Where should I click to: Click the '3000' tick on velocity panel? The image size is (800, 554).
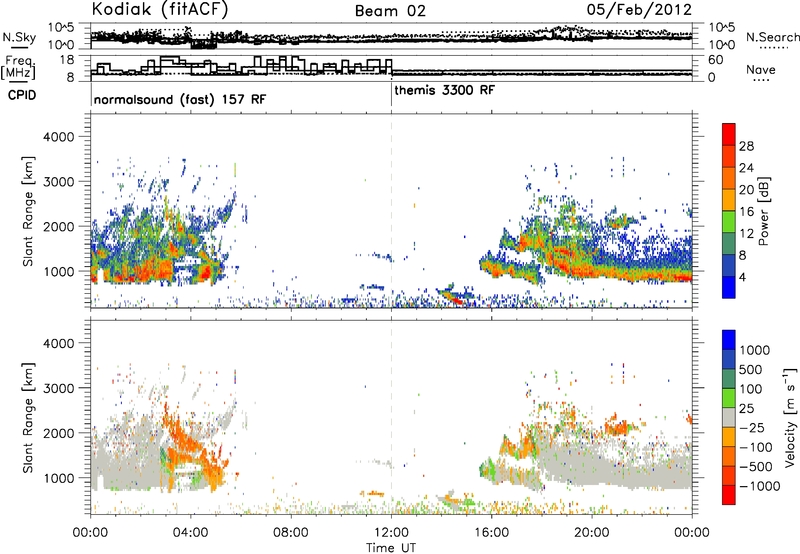point(58,388)
